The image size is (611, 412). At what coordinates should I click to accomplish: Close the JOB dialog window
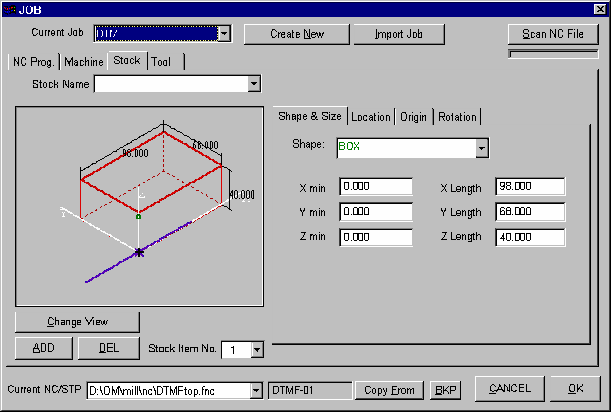600,9
